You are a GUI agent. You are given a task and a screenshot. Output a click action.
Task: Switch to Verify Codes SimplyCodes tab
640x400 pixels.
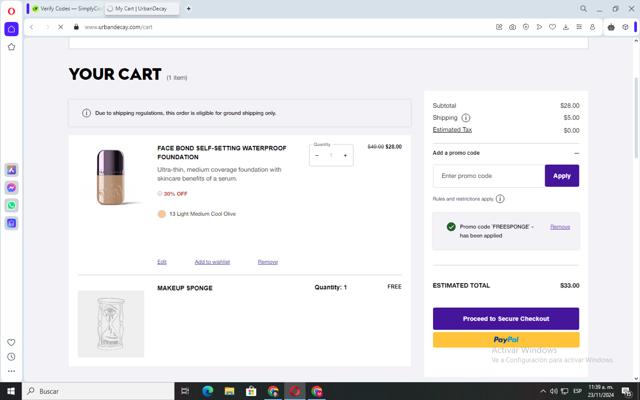[x=66, y=9]
